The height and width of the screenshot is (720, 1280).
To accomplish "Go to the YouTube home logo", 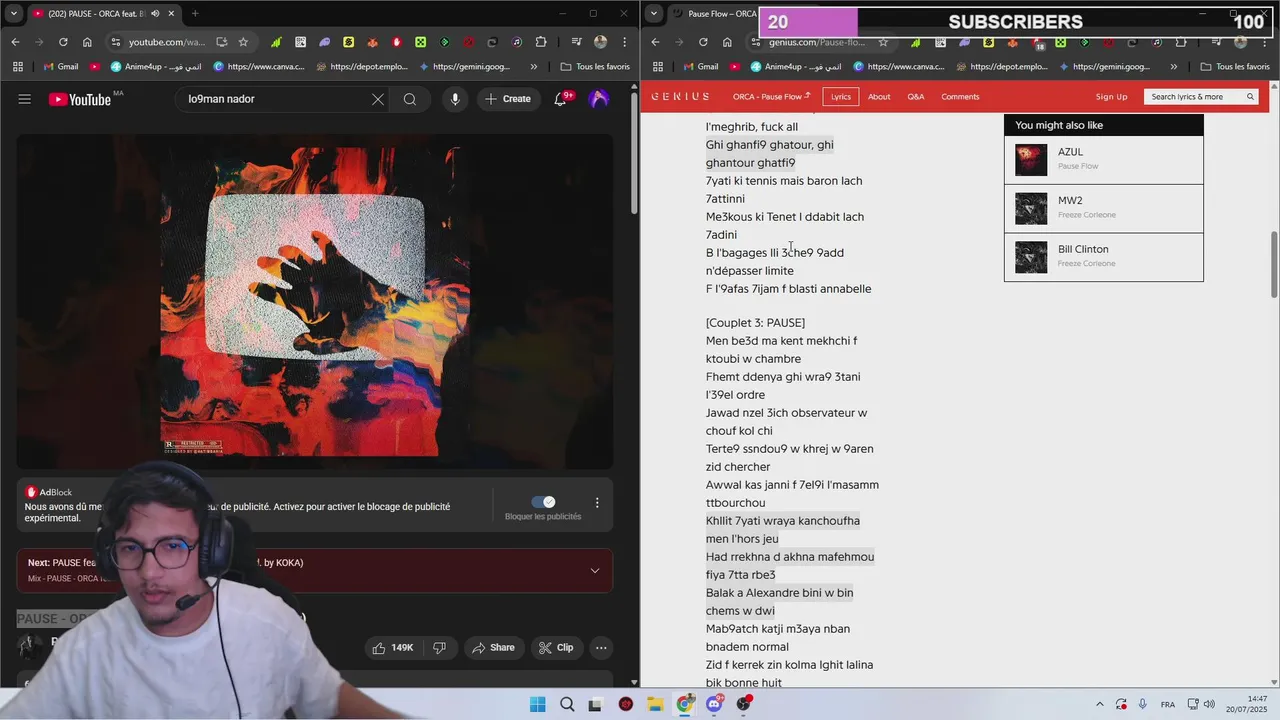I will 80,99.
